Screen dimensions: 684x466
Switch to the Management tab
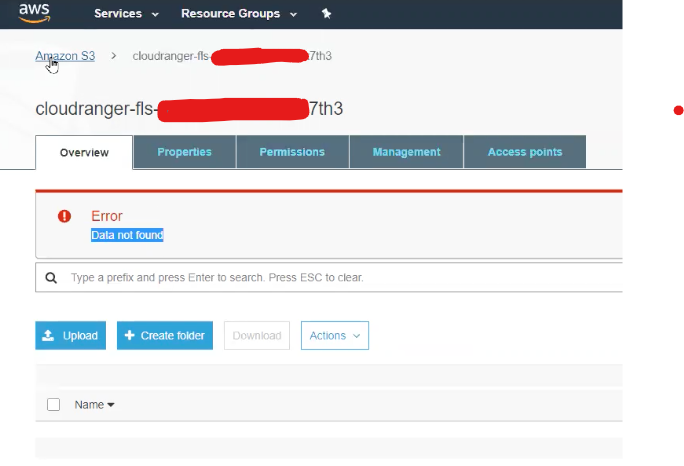(407, 152)
